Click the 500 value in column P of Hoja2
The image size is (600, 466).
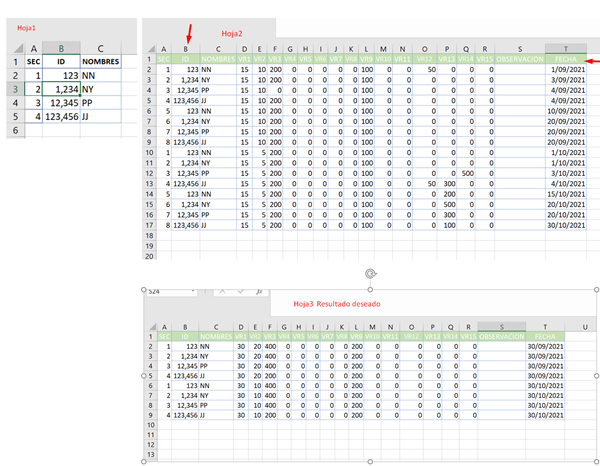[x=447, y=204]
